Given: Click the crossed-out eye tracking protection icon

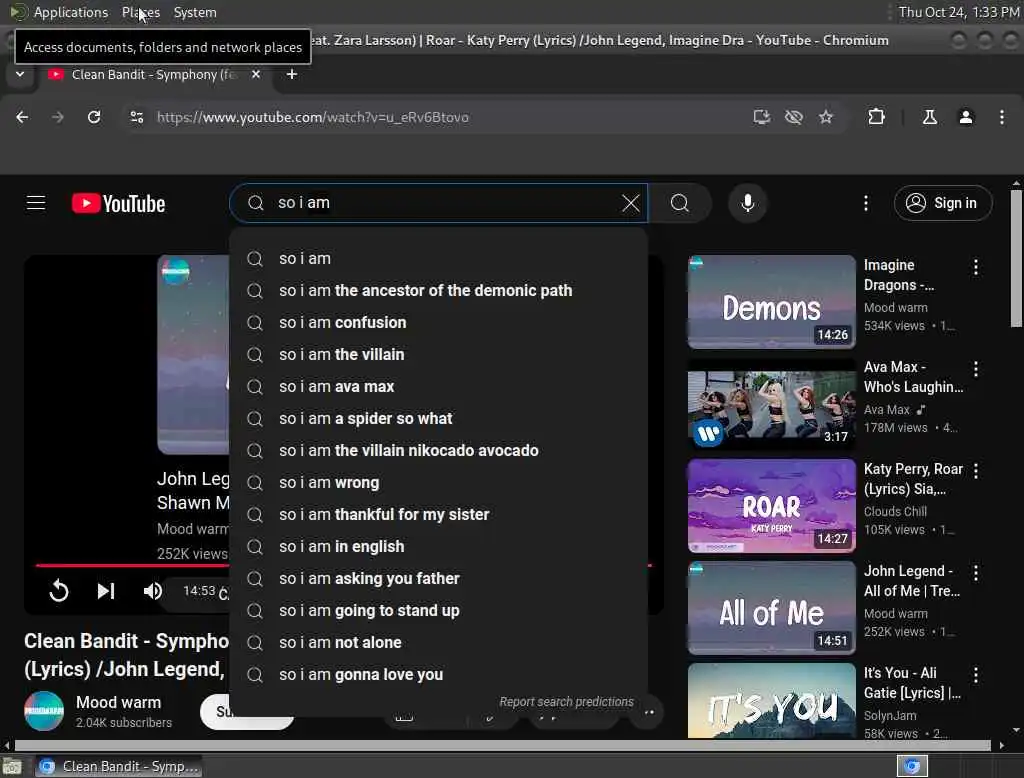Looking at the screenshot, I should [793, 117].
